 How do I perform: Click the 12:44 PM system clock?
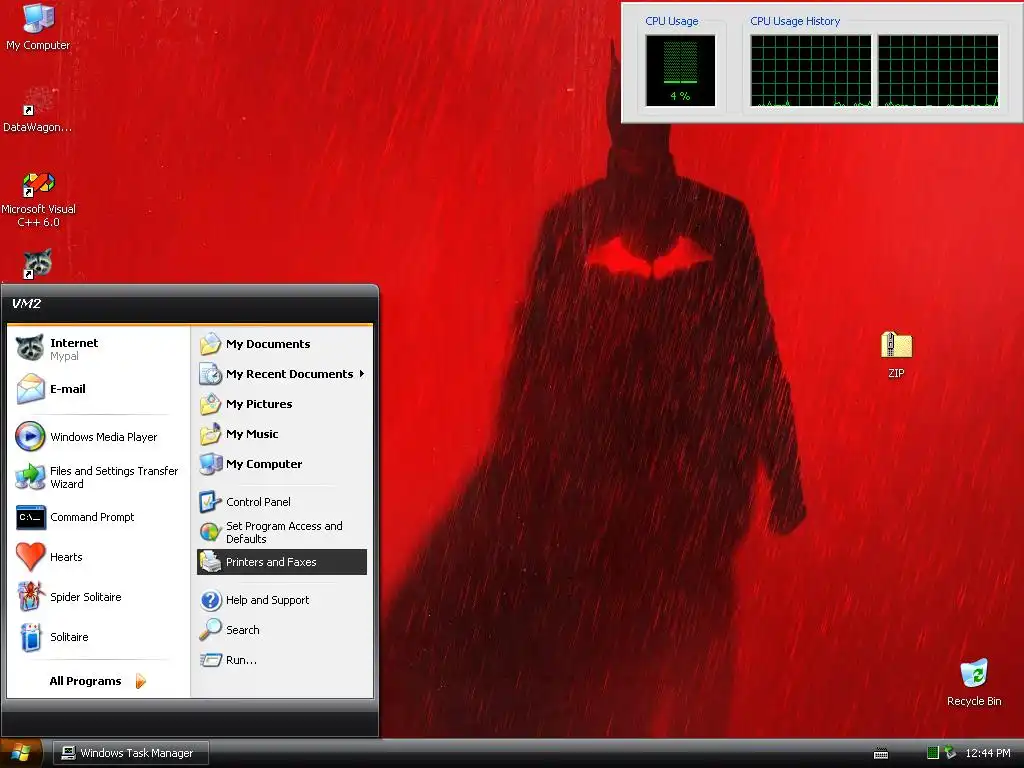(x=987, y=753)
